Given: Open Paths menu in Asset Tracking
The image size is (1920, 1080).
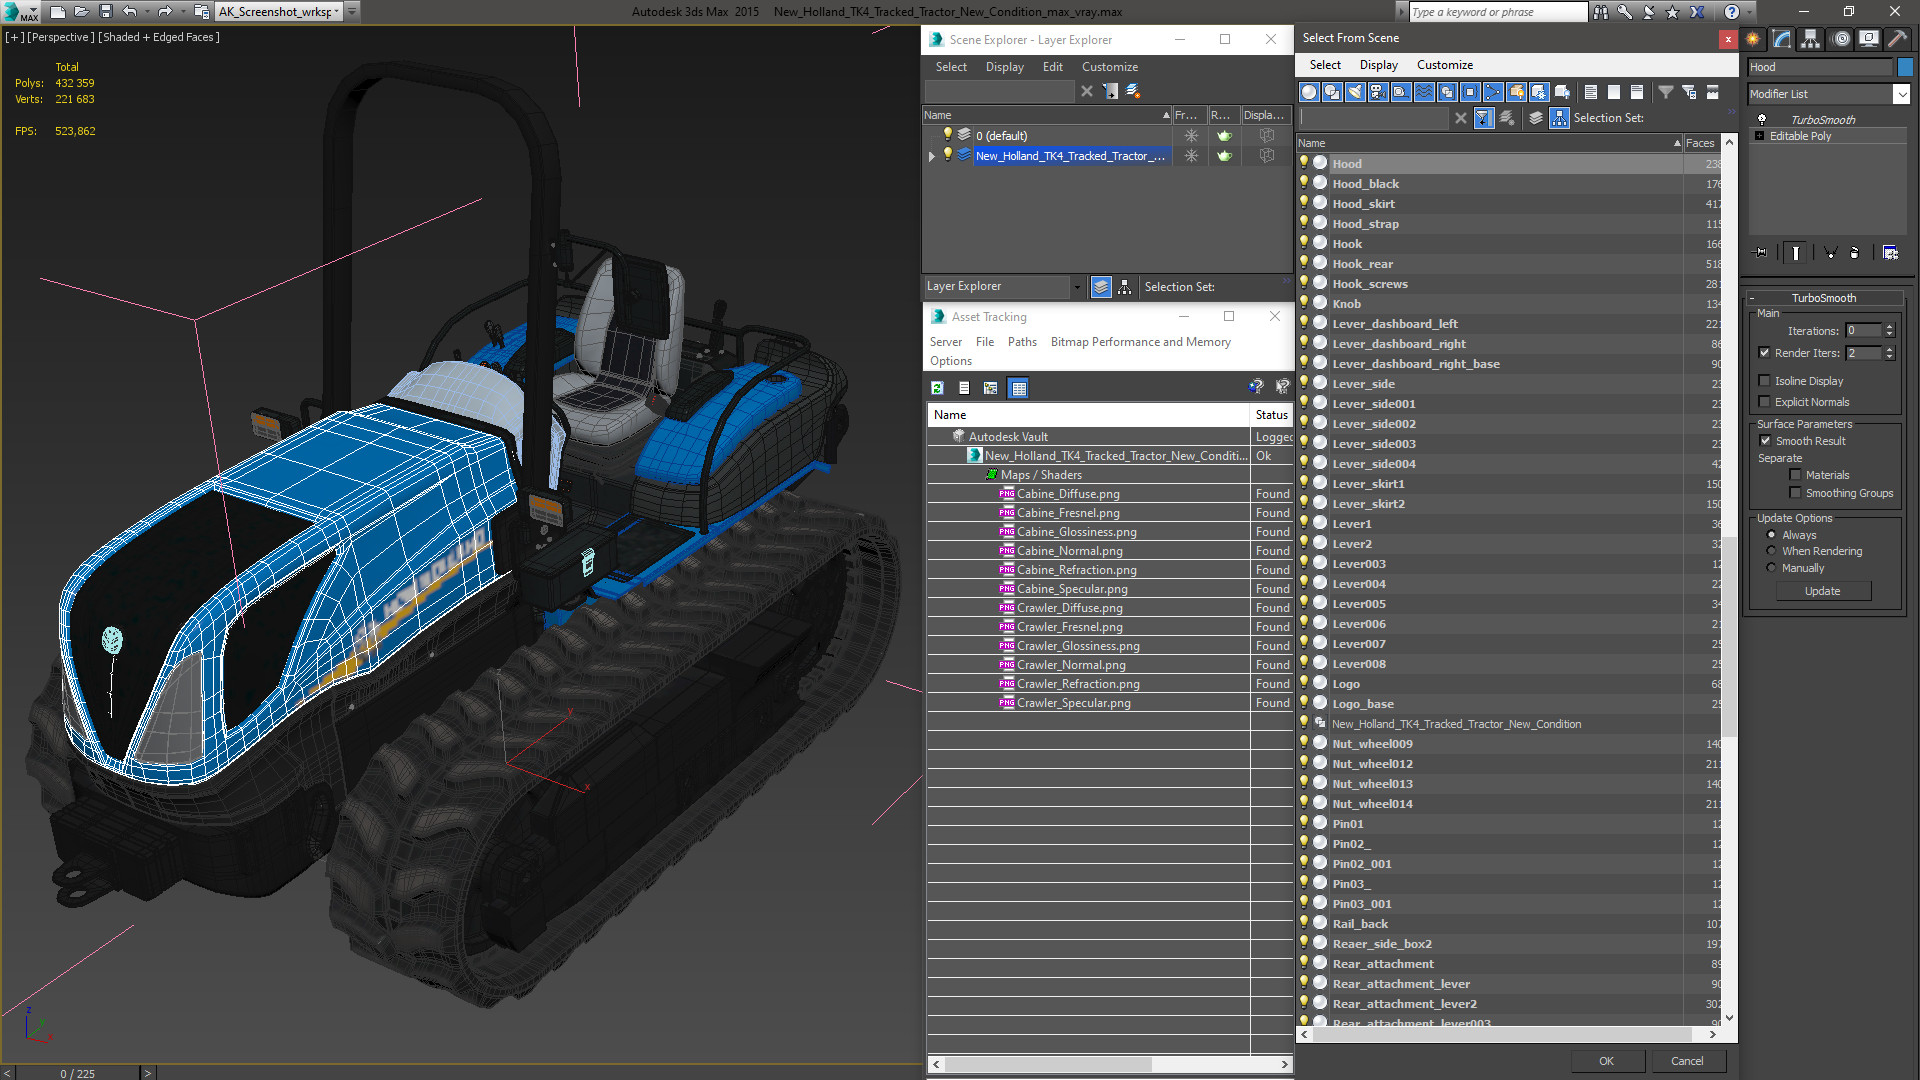Looking at the screenshot, I should (1022, 342).
